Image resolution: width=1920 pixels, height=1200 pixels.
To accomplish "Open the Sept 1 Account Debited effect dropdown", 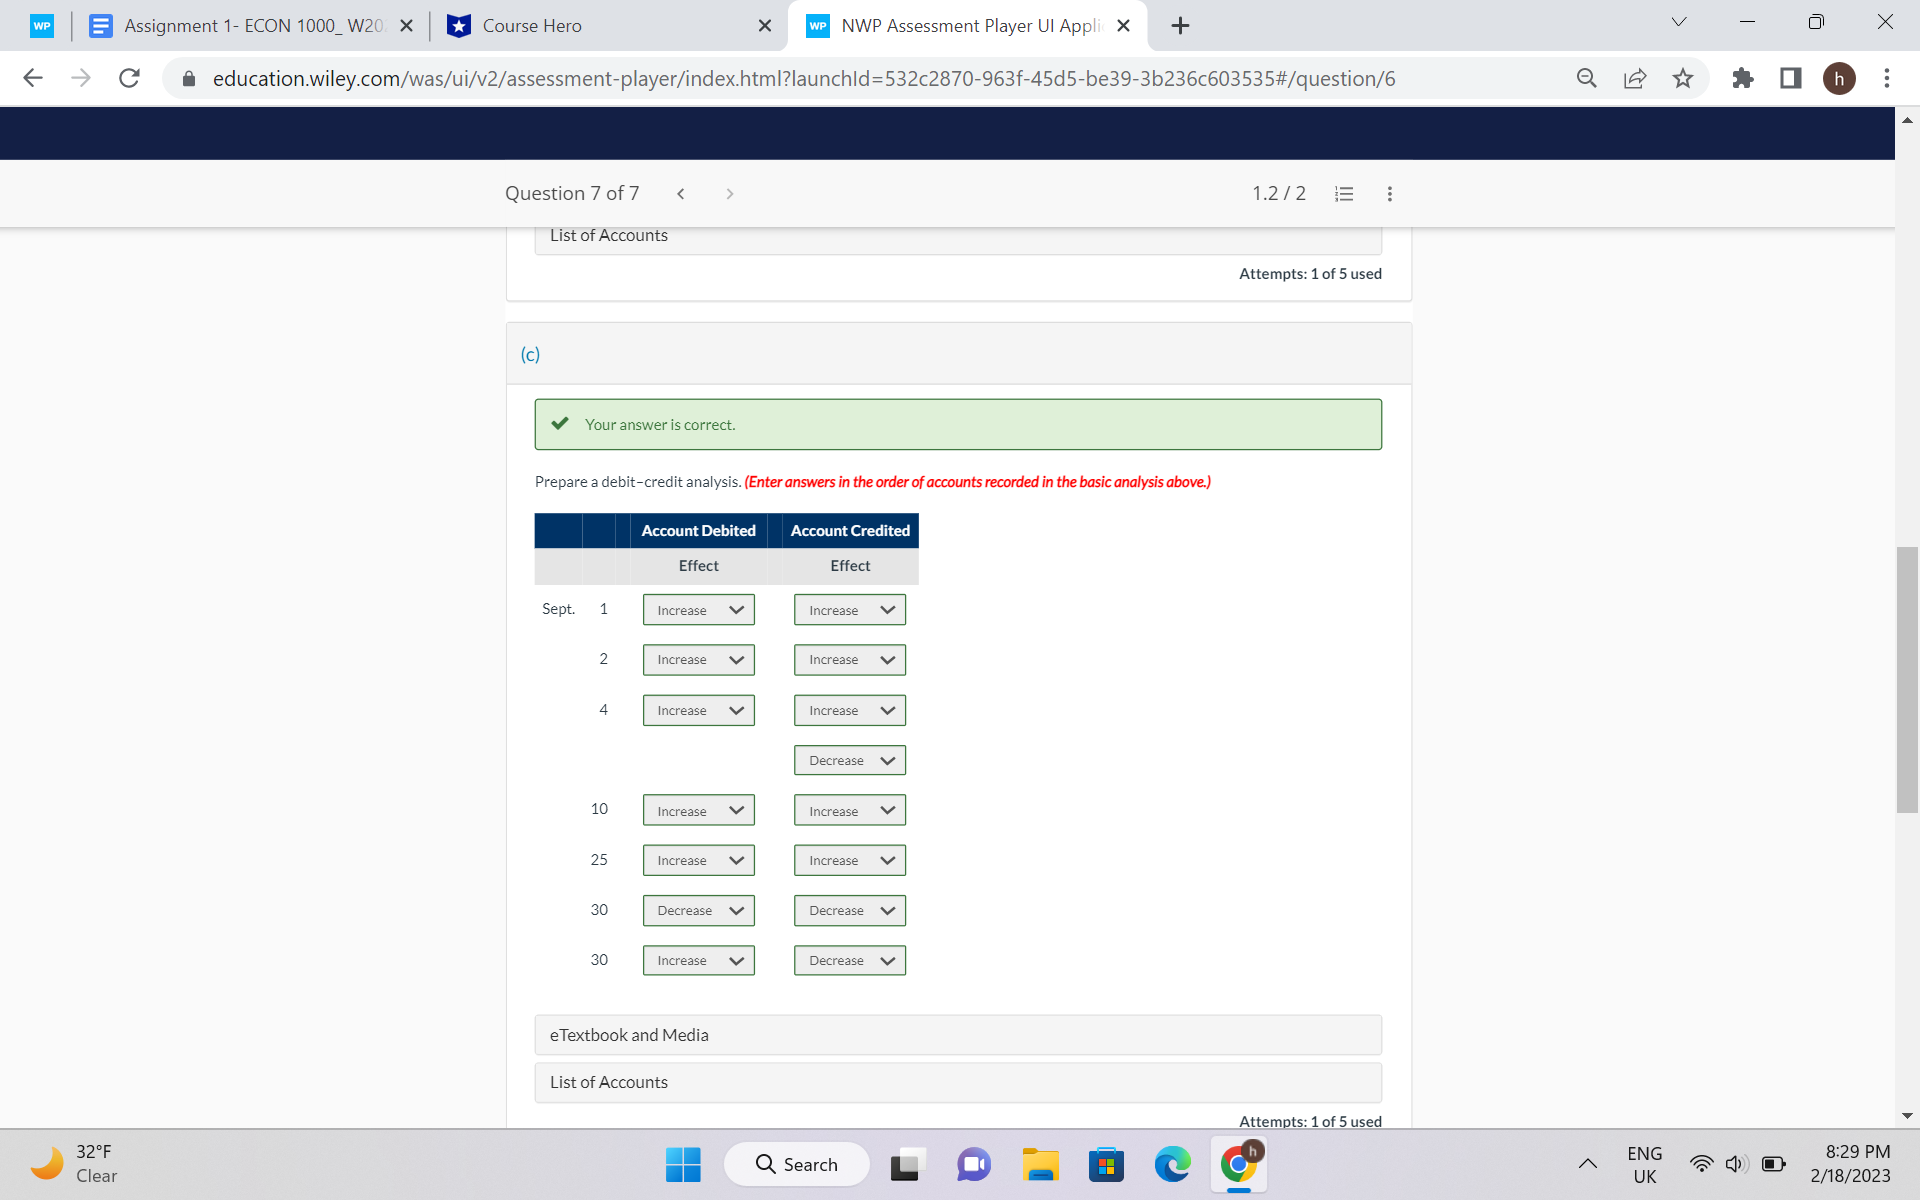I will pos(698,609).
